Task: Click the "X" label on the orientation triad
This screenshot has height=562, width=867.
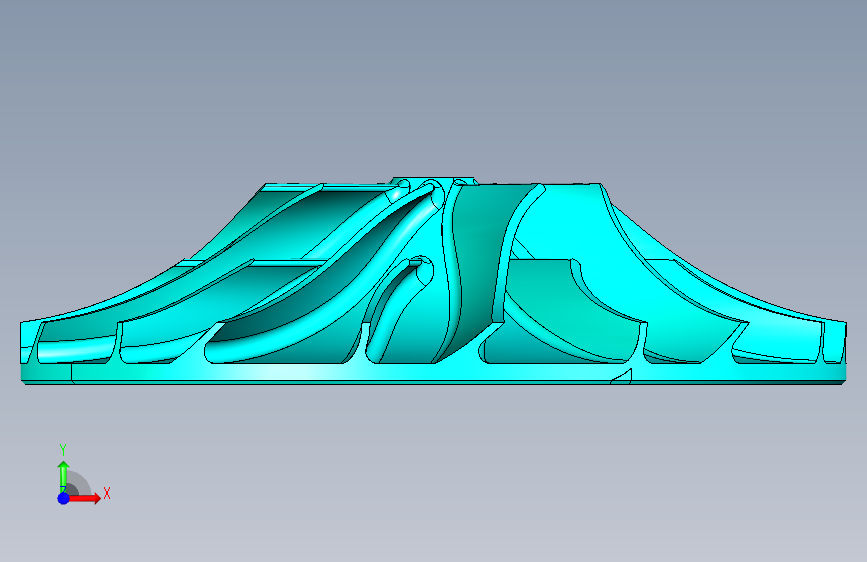Action: [107, 493]
